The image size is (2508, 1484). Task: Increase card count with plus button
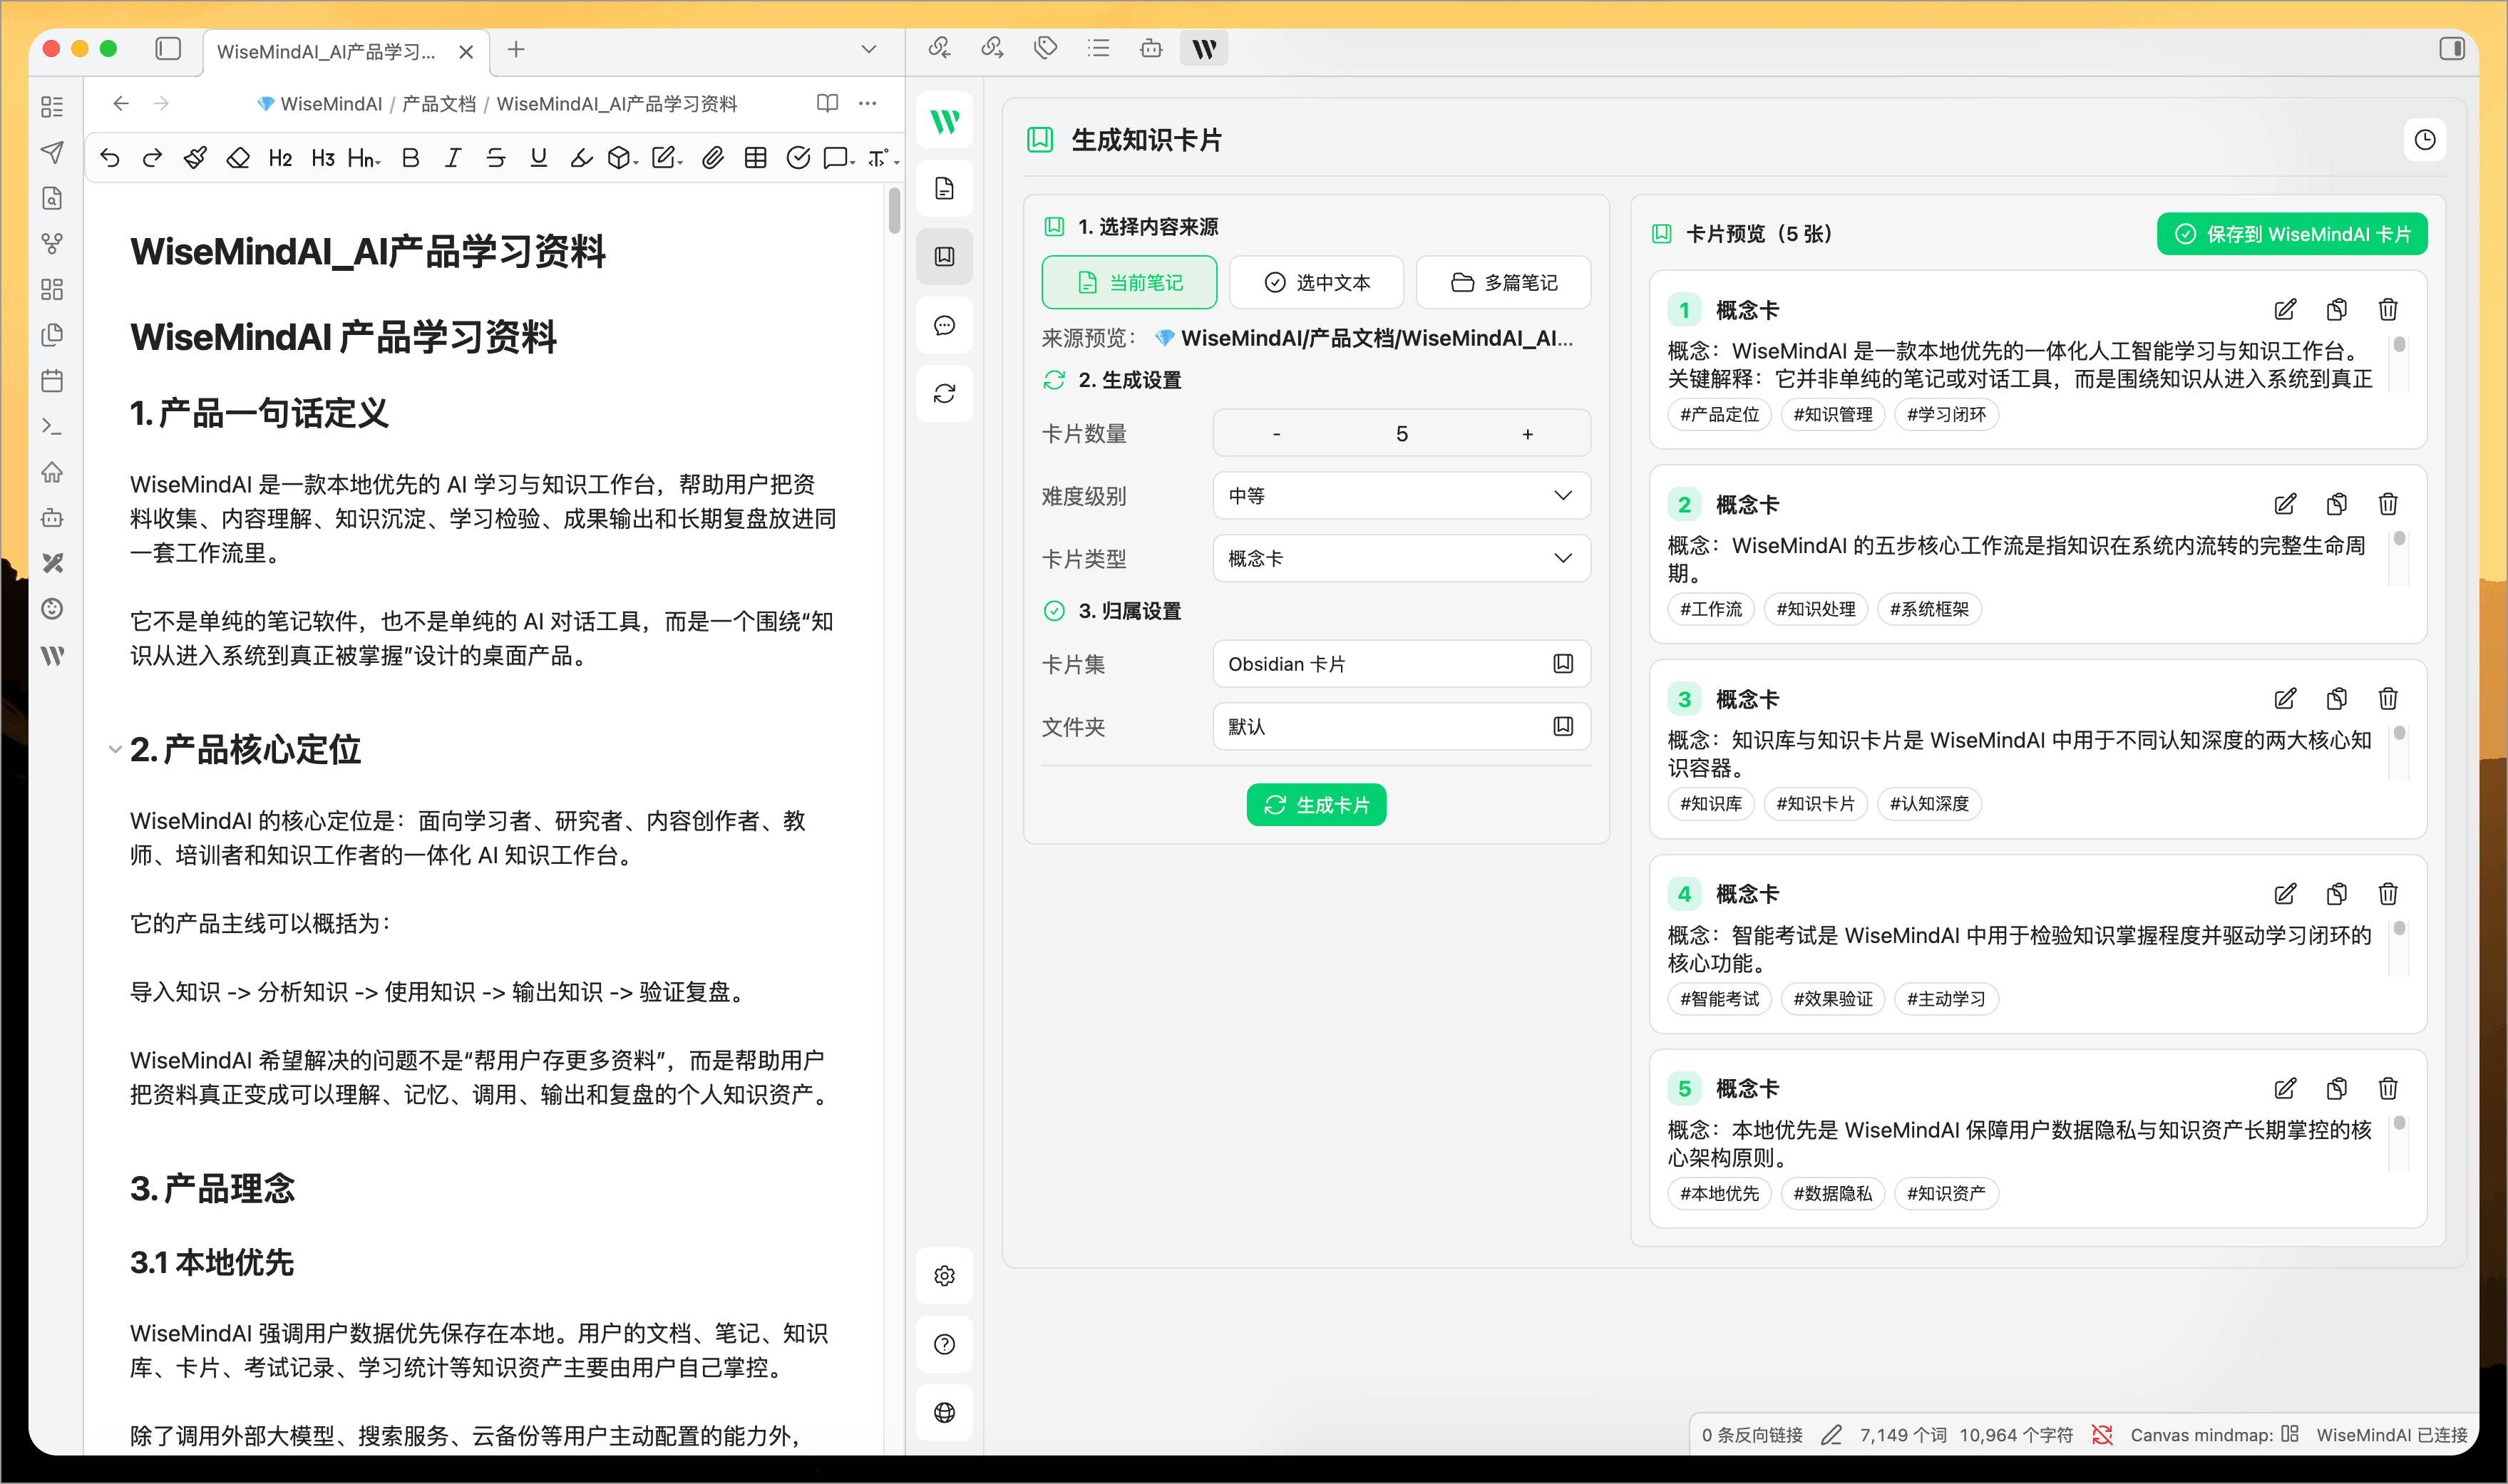coord(1527,434)
